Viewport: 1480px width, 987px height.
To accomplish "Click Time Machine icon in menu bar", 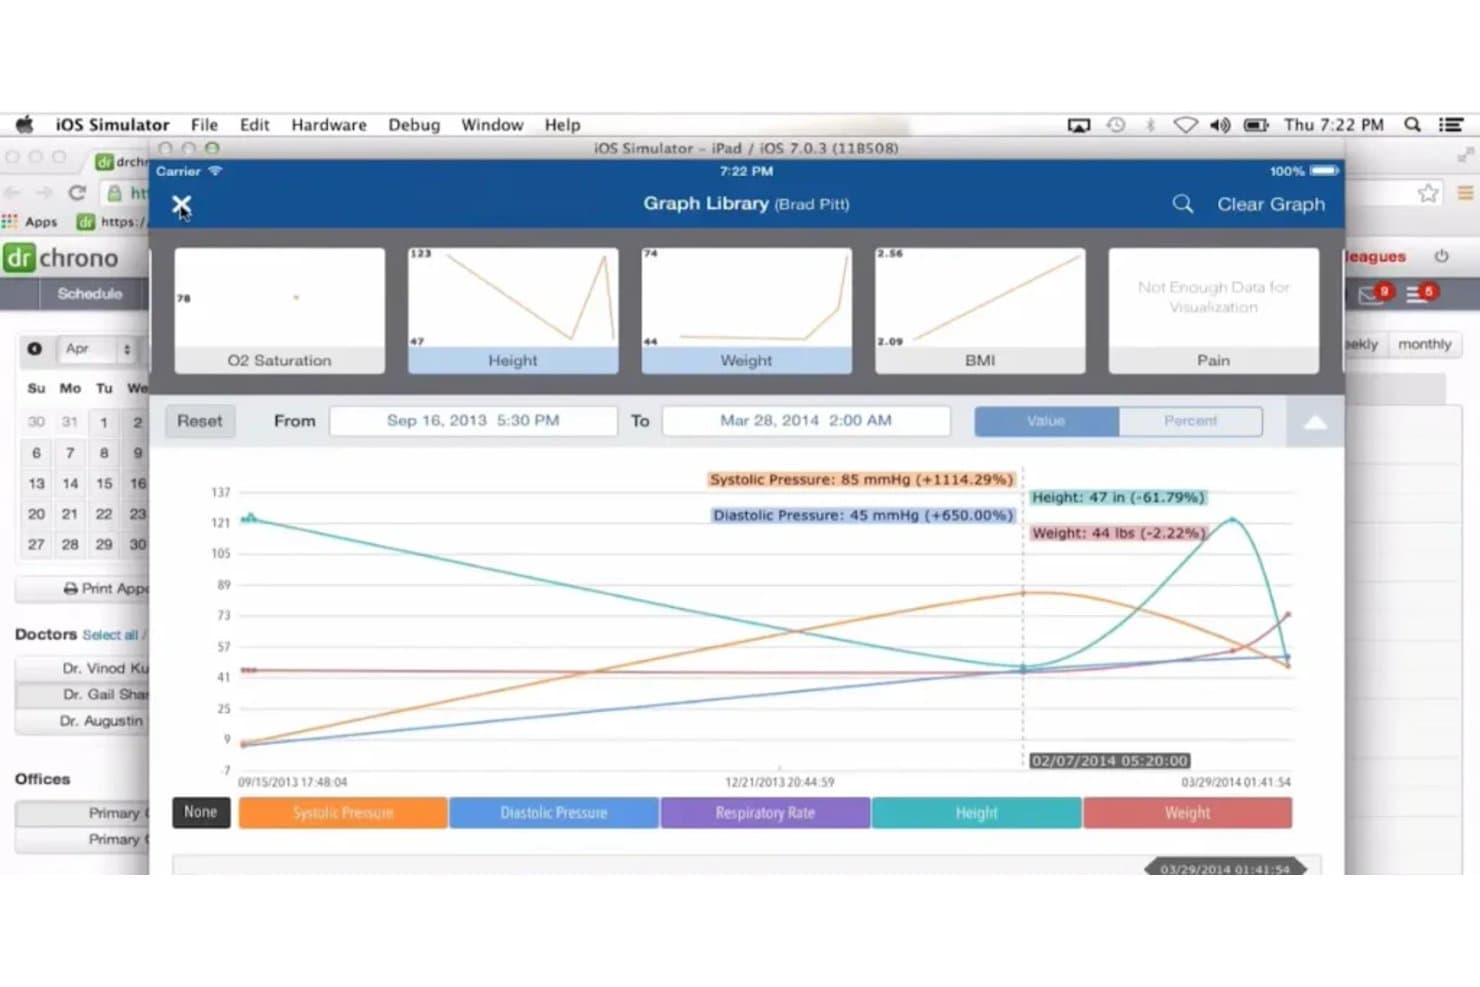I will tap(1116, 125).
